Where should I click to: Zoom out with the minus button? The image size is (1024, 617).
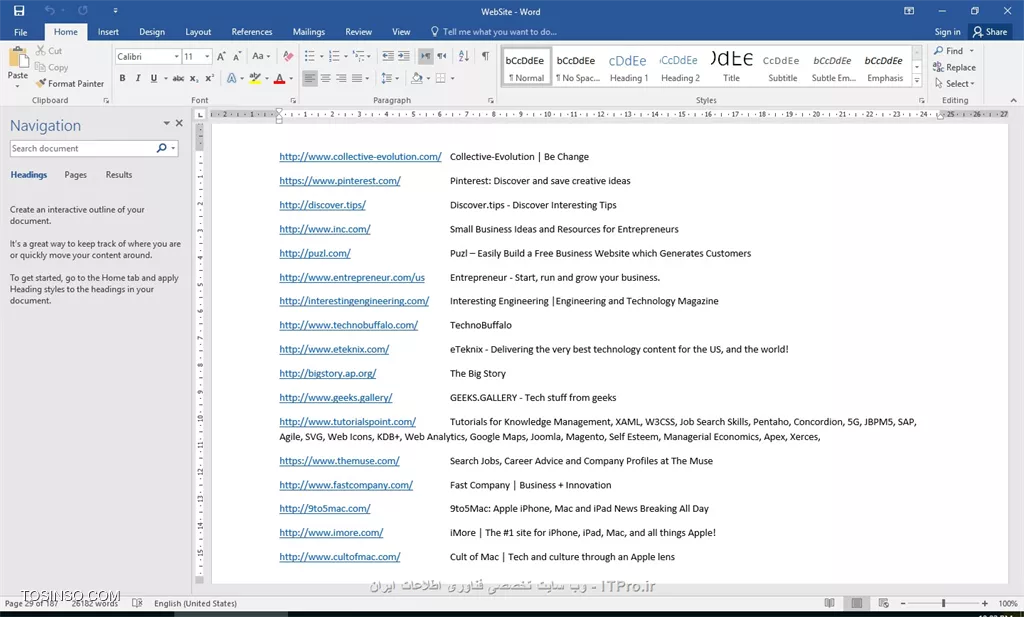903,604
